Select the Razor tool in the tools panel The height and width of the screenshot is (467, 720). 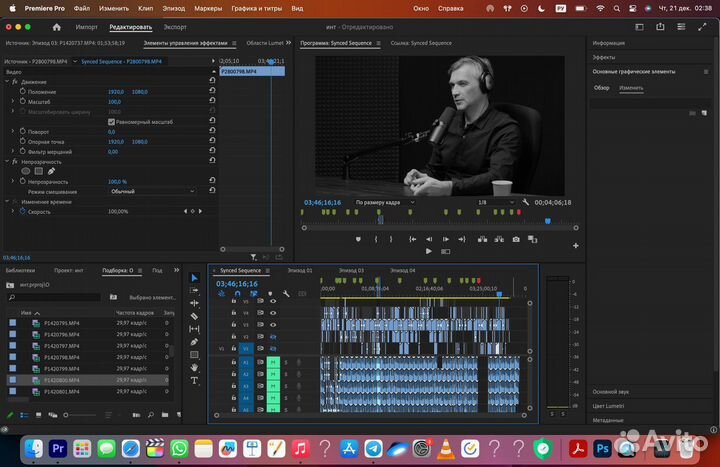point(195,316)
